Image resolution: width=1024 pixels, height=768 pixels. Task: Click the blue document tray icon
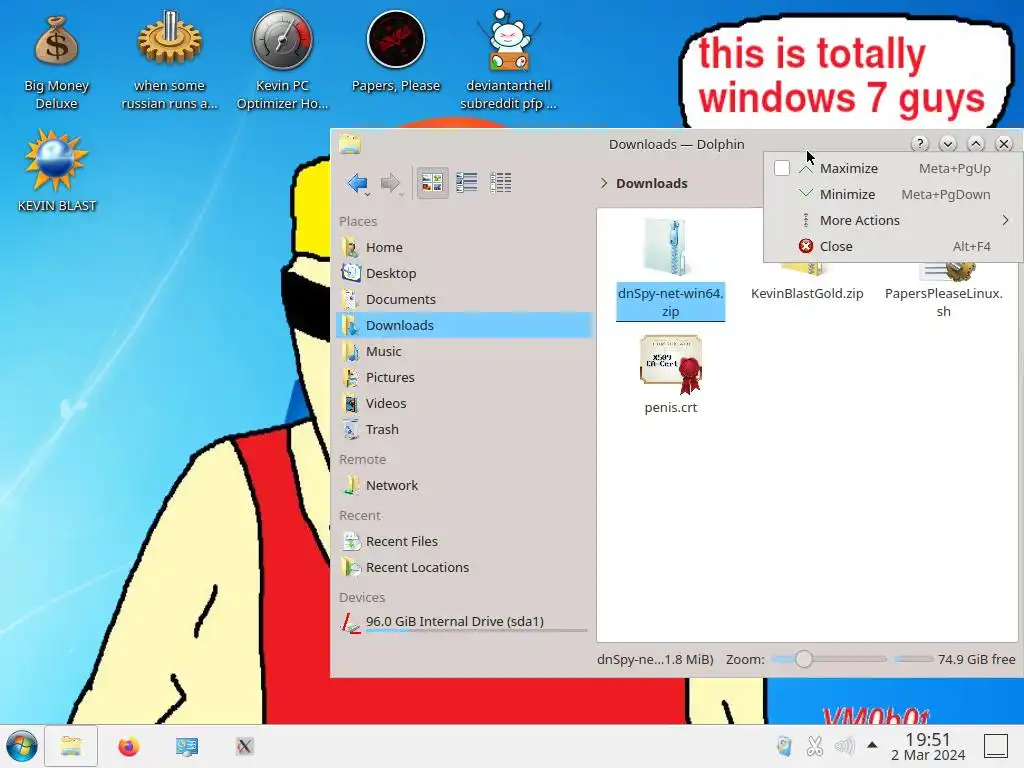784,746
